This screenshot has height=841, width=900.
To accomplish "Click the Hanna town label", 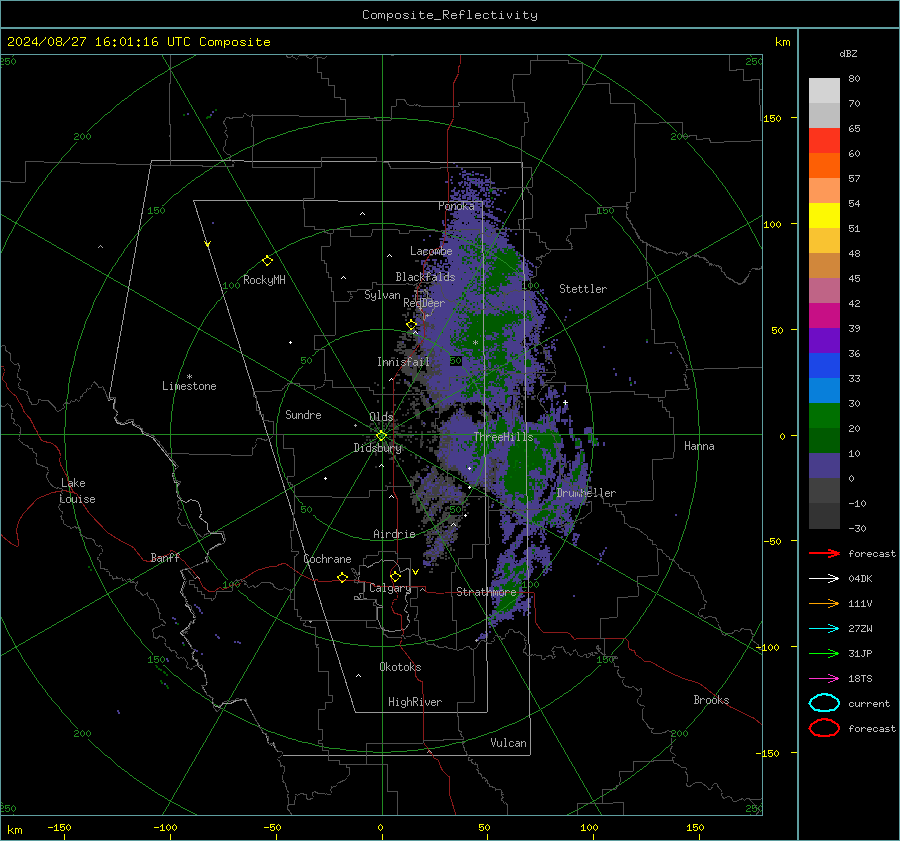I will pos(699,446).
